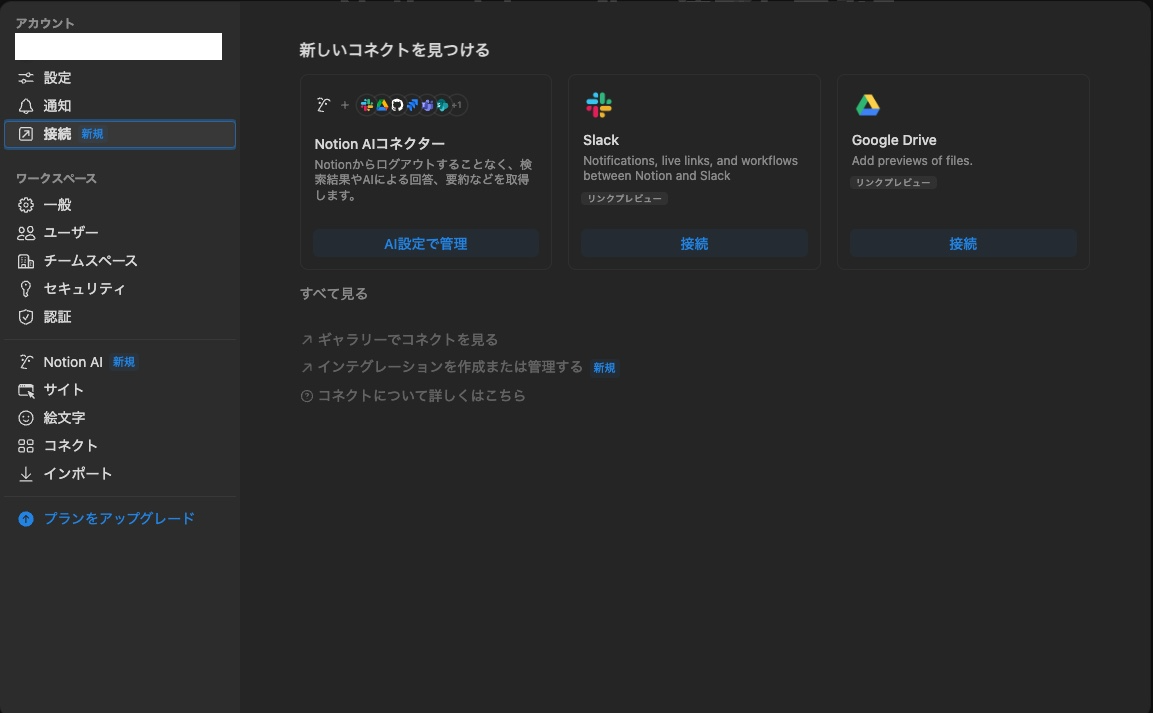
Task: Click the Notion AI connector card icon
Action: tap(323, 105)
